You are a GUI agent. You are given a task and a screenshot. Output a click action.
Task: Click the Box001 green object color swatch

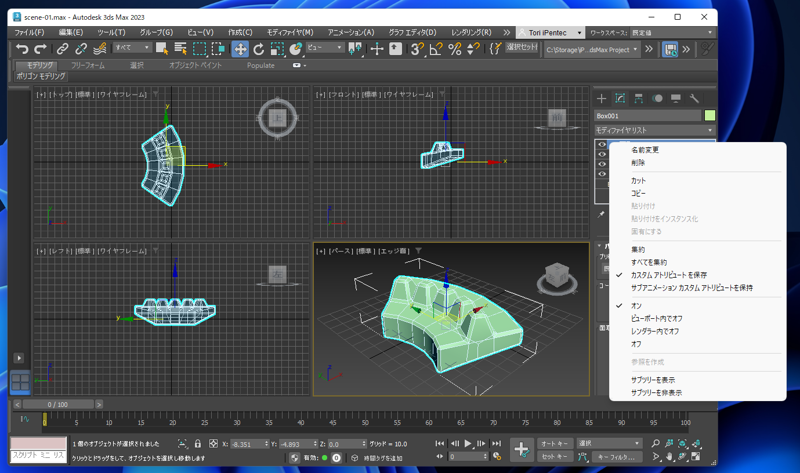tap(710, 116)
